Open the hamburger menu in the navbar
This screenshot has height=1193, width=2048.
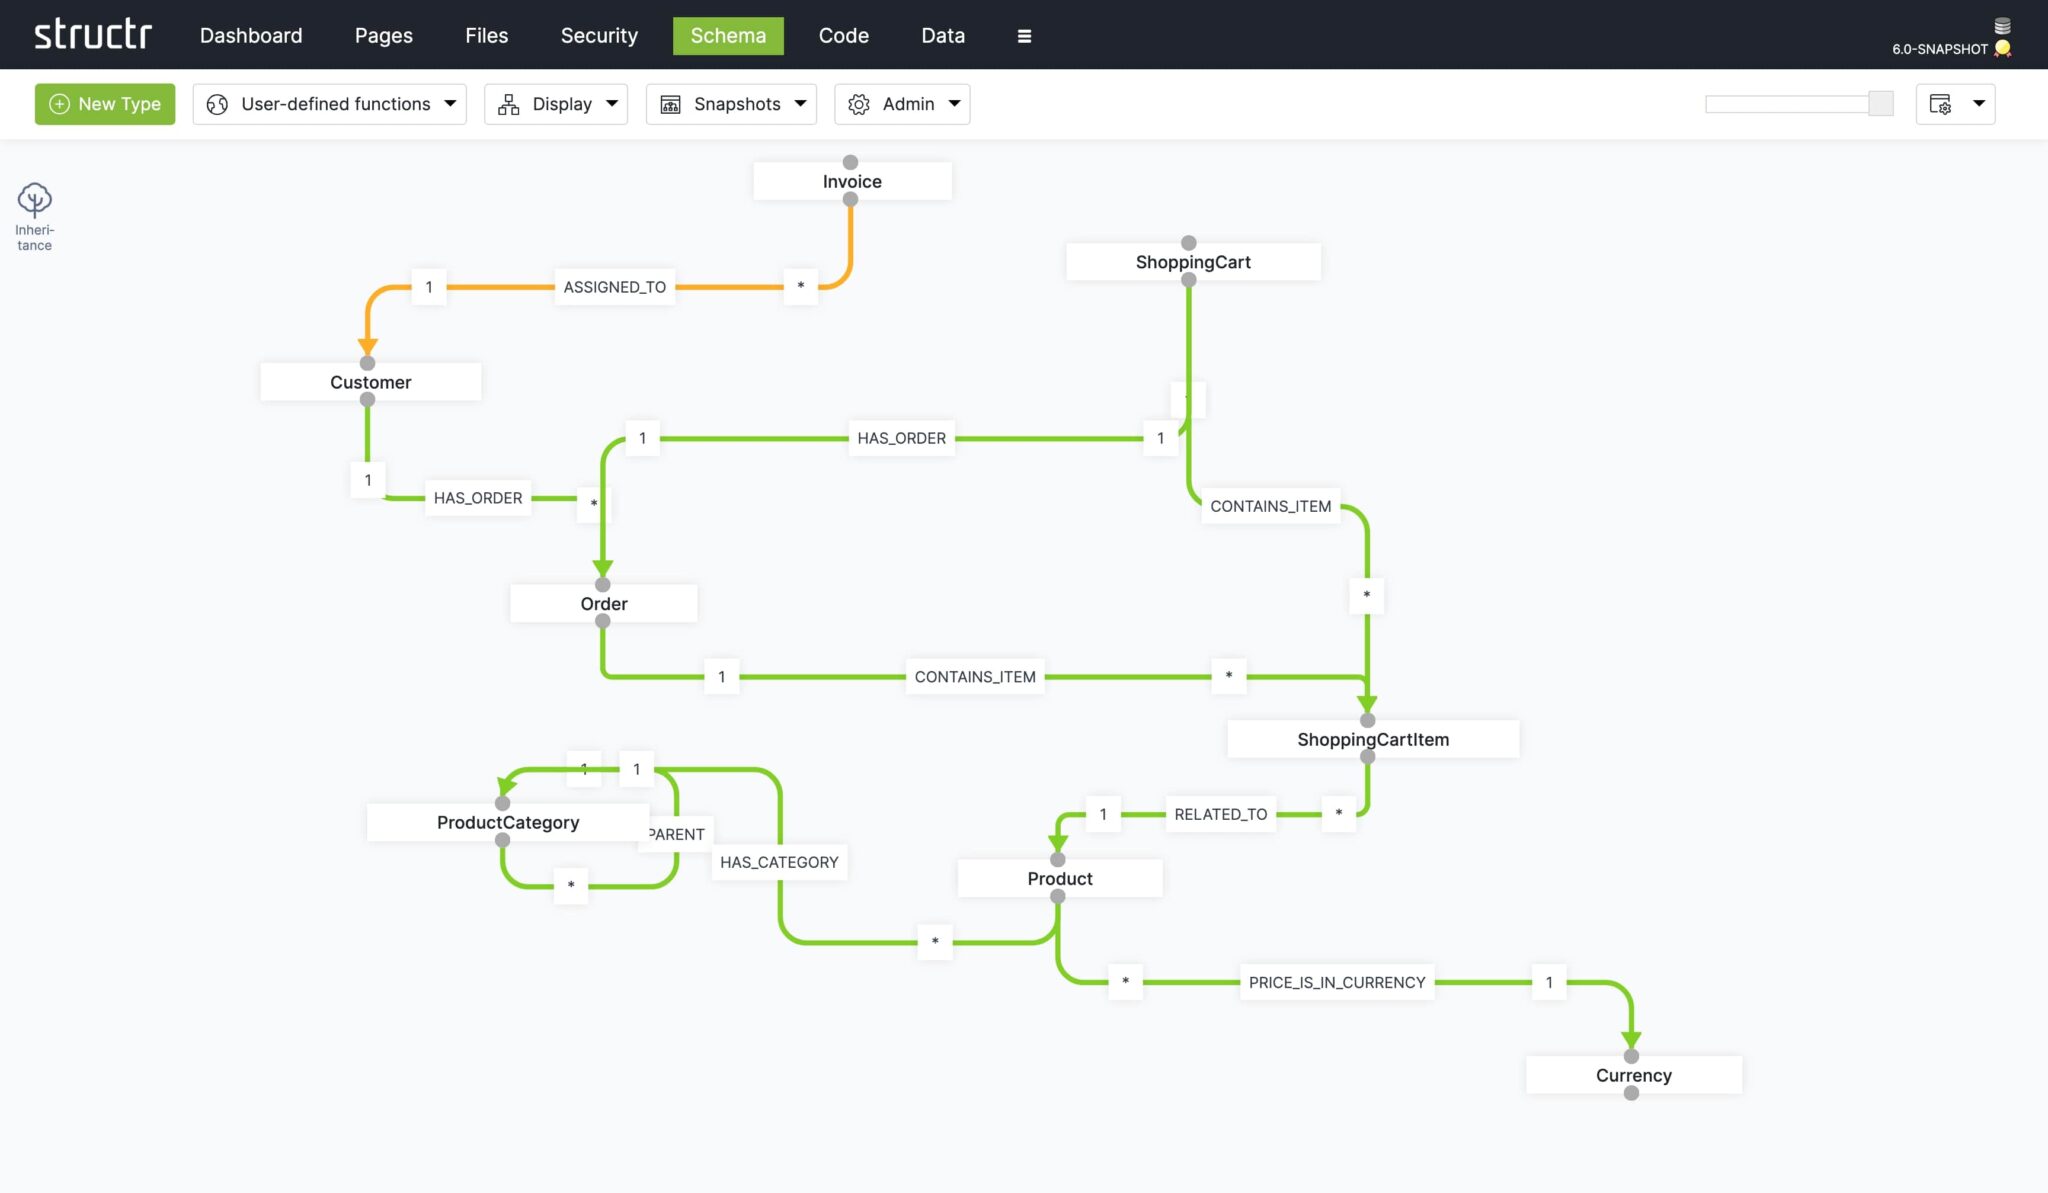1024,35
